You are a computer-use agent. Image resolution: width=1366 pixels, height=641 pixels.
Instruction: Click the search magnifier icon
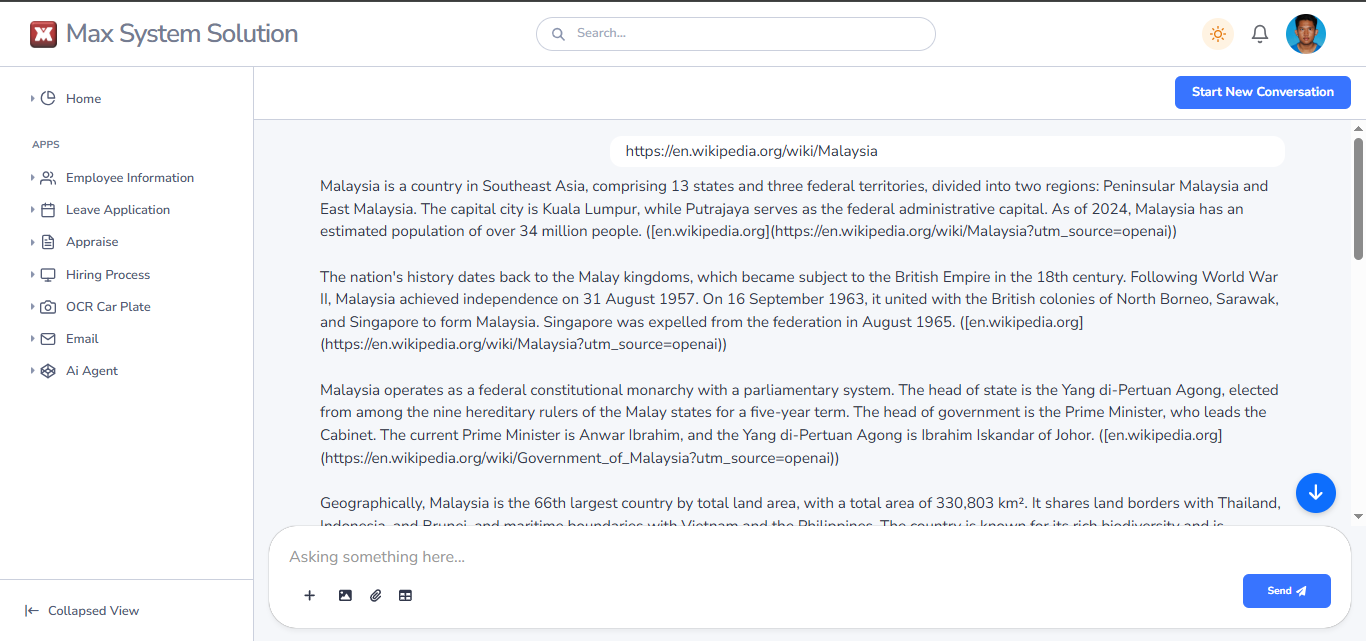pyautogui.click(x=559, y=33)
